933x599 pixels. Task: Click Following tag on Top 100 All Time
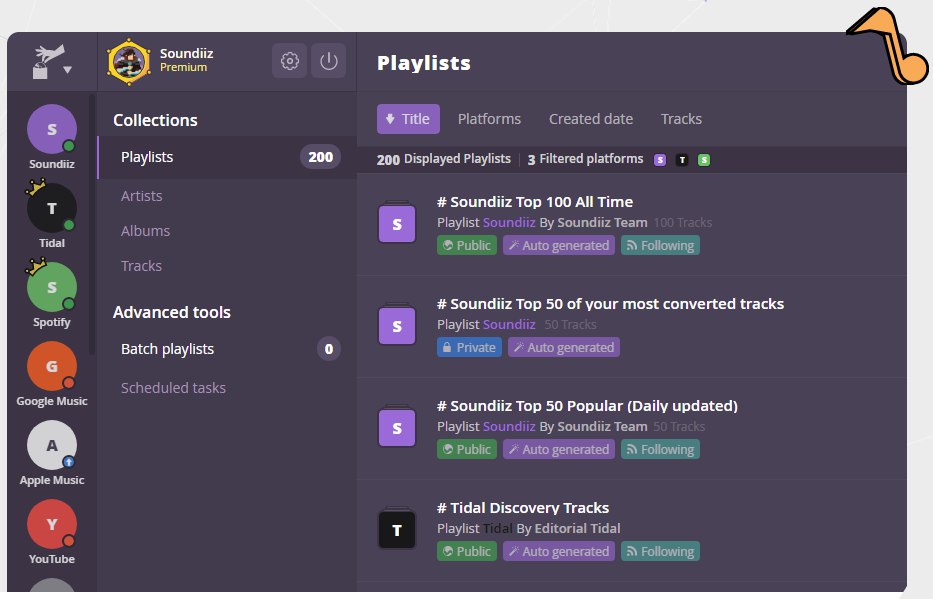tap(660, 246)
